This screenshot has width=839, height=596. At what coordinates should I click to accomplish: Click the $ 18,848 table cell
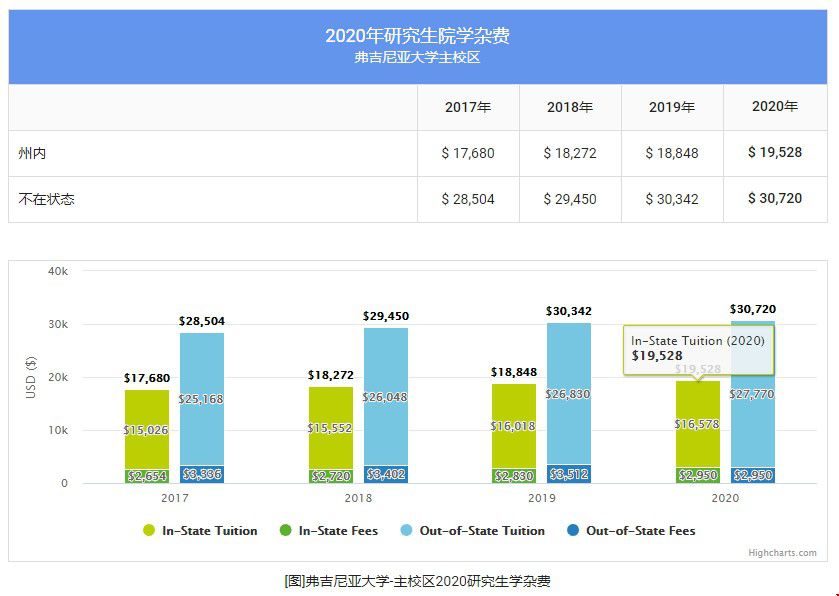click(672, 154)
